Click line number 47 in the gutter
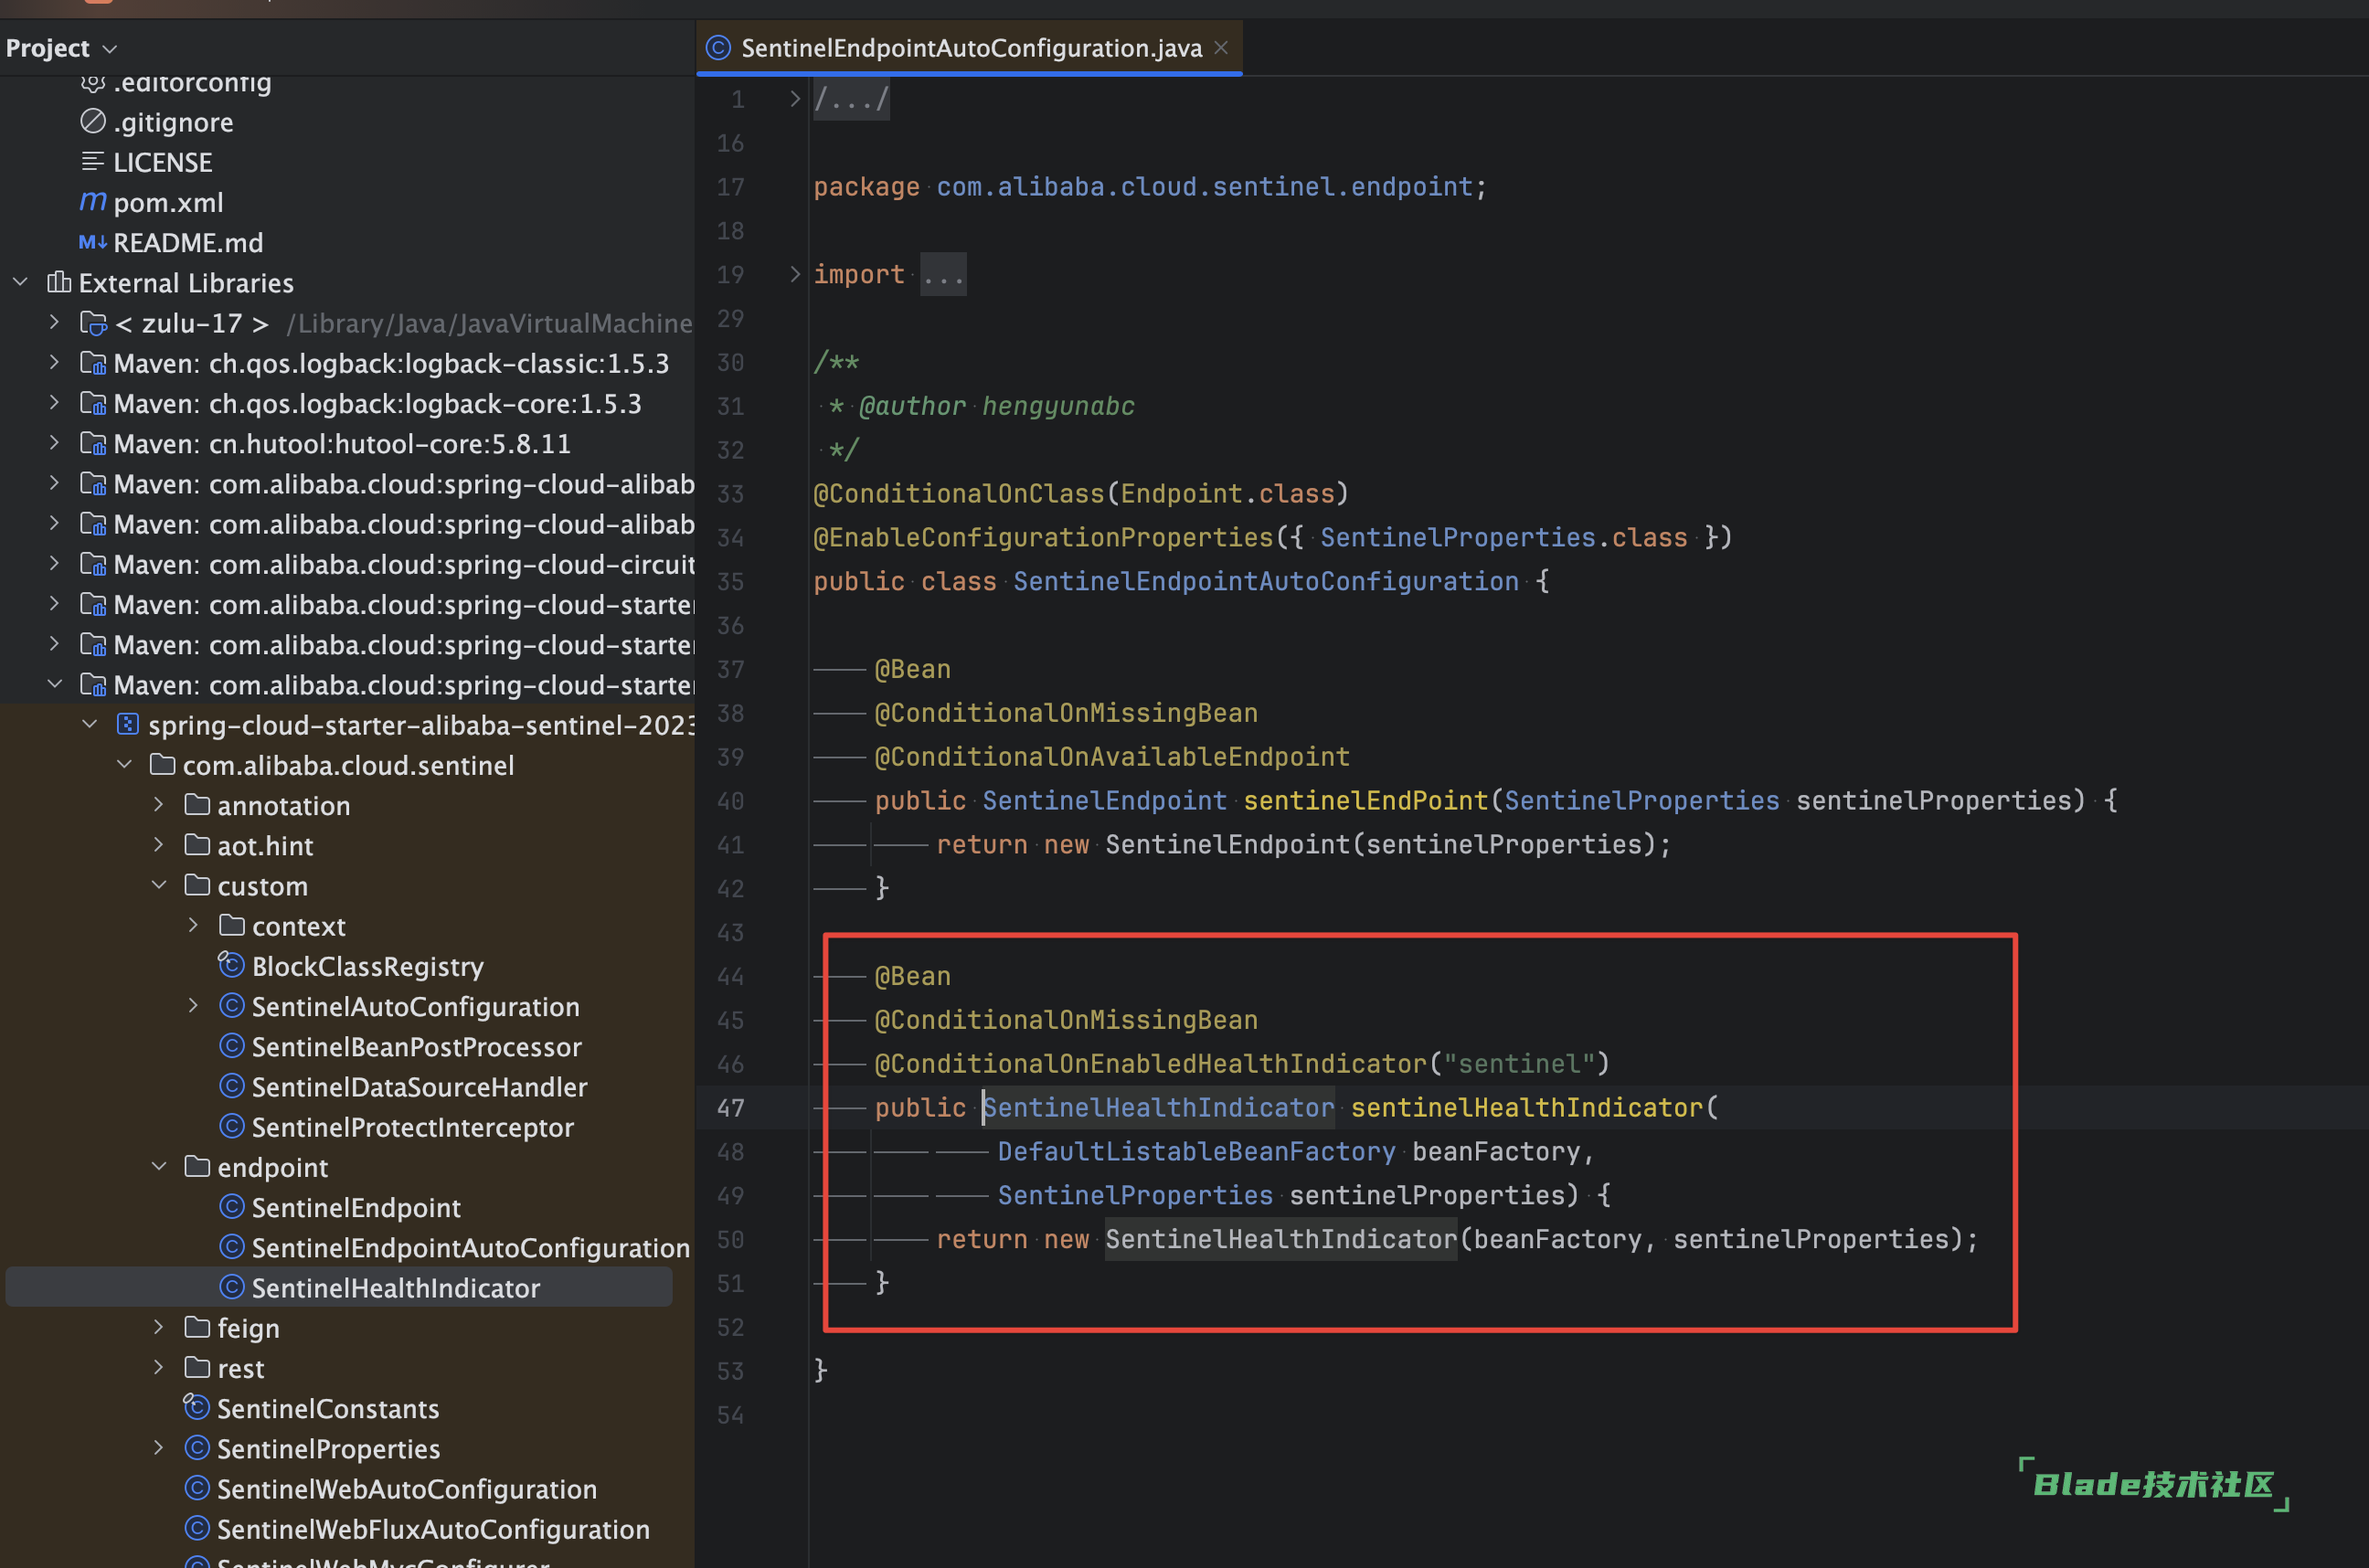The height and width of the screenshot is (1568, 2369). click(730, 1107)
